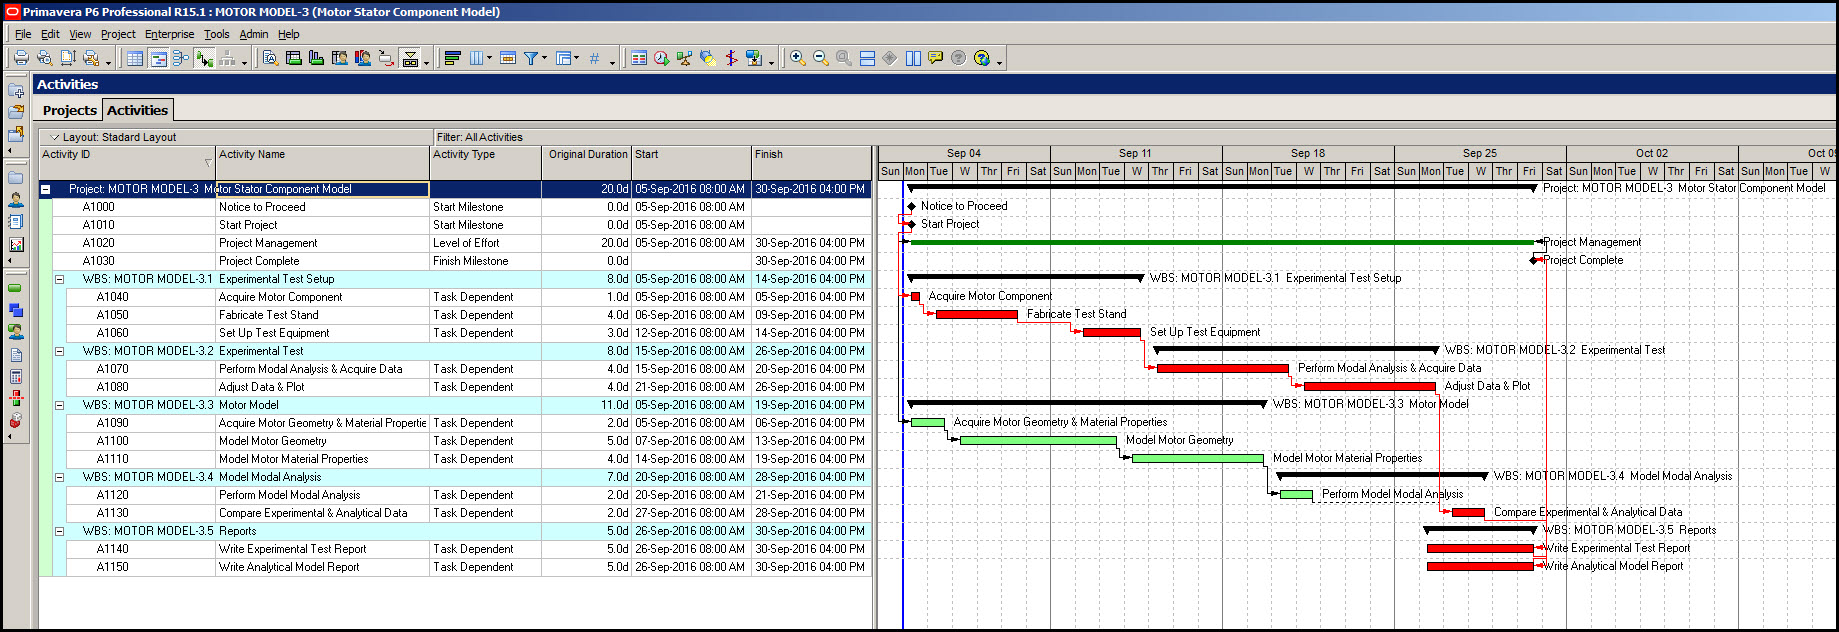
Task: Open Group and Sort dropdown icon
Action: pyautogui.click(x=567, y=58)
